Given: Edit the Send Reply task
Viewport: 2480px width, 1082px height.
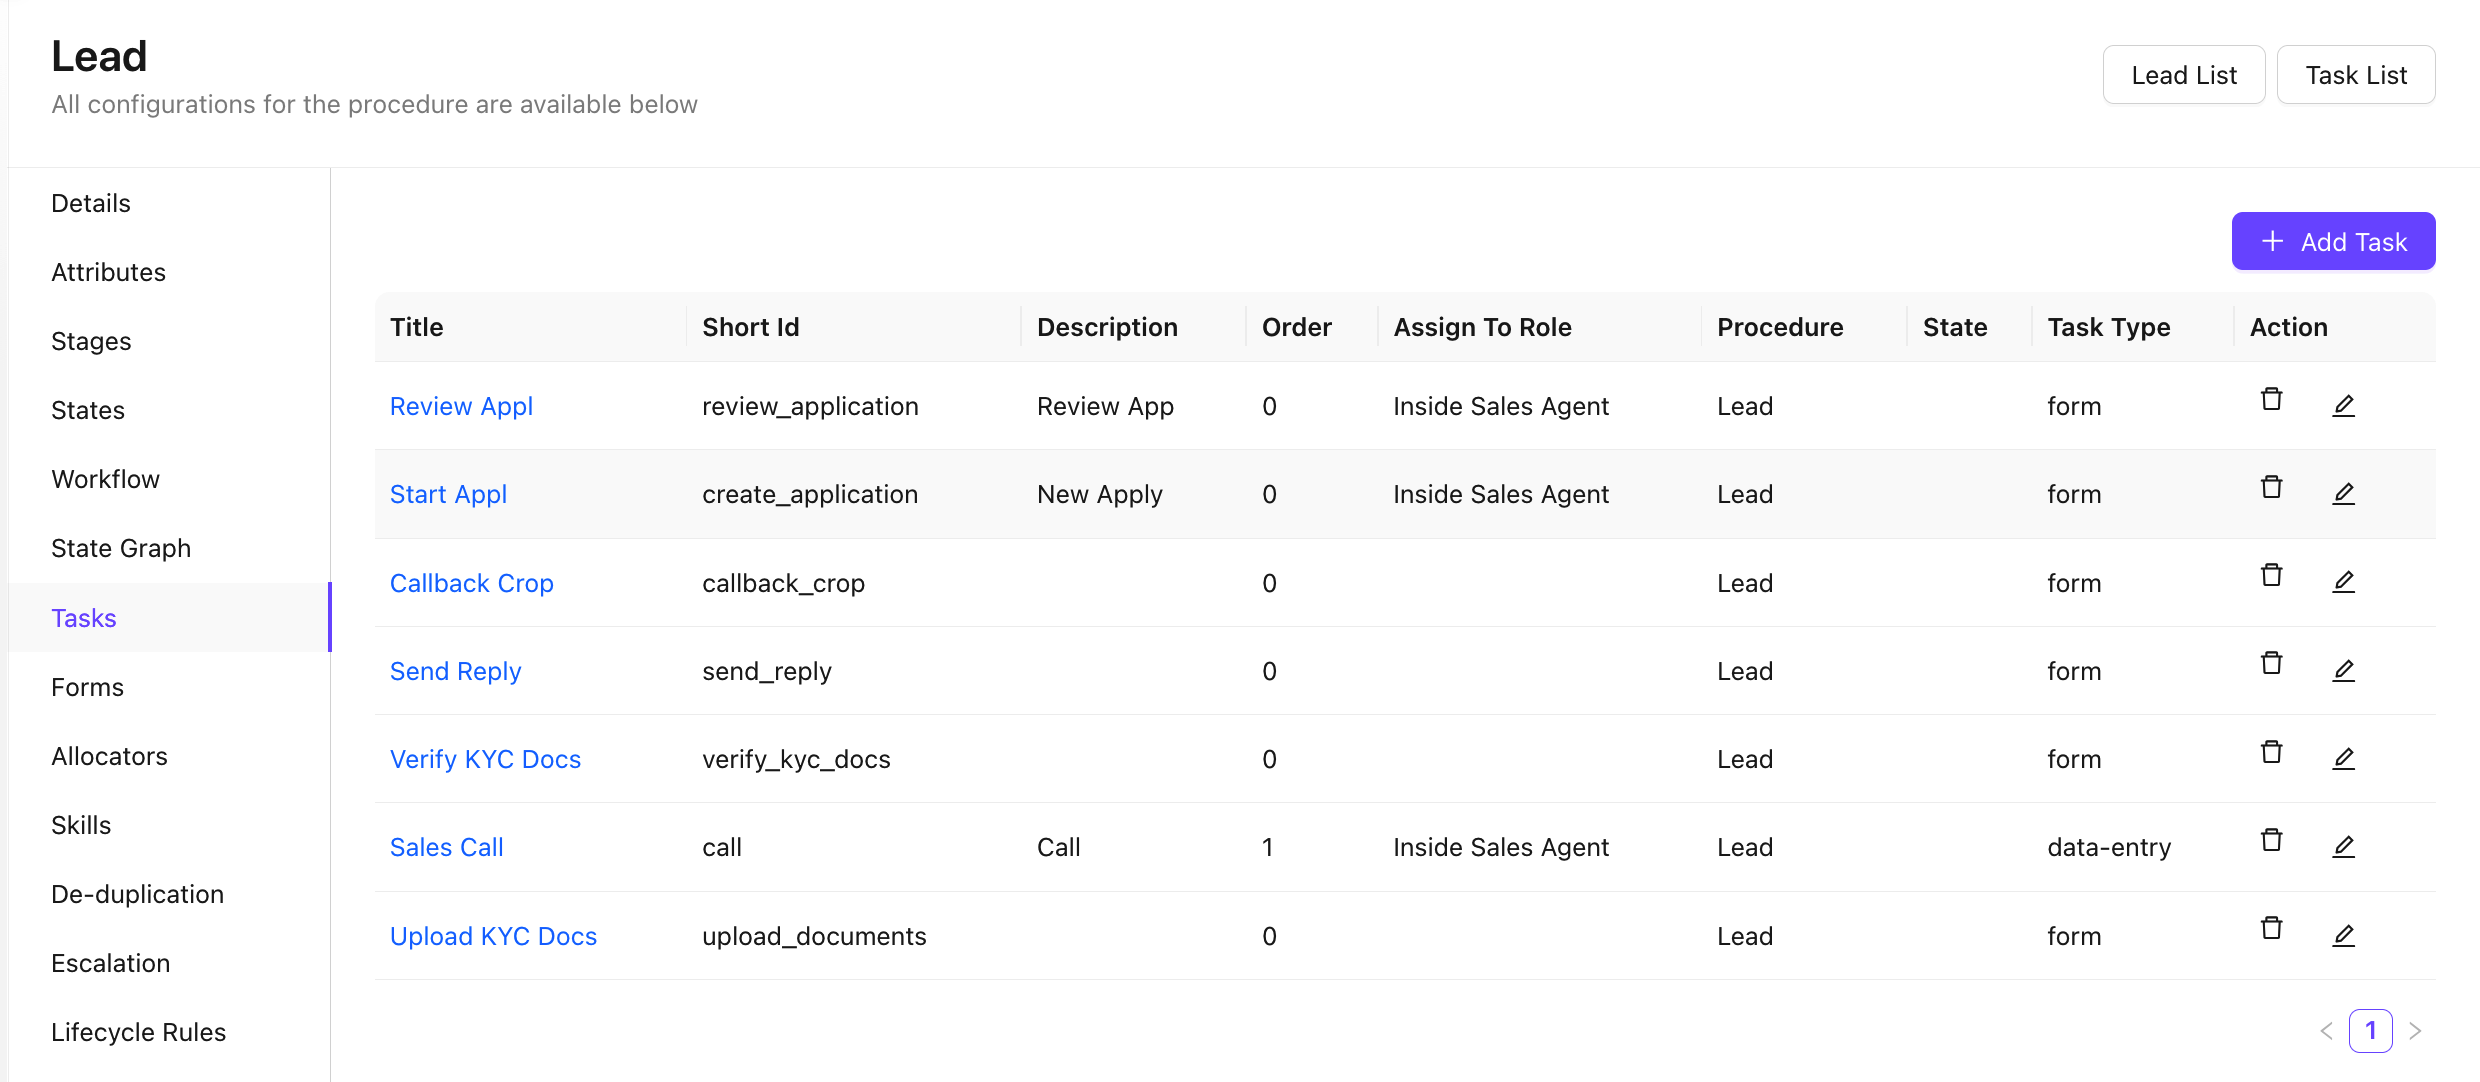Looking at the screenshot, I should click(x=2343, y=671).
